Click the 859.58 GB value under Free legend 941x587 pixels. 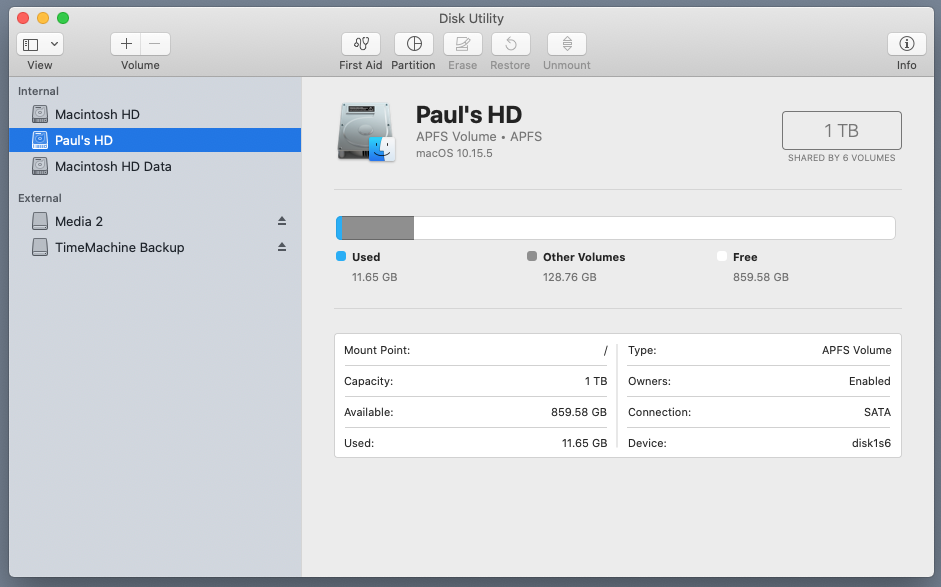click(x=761, y=277)
